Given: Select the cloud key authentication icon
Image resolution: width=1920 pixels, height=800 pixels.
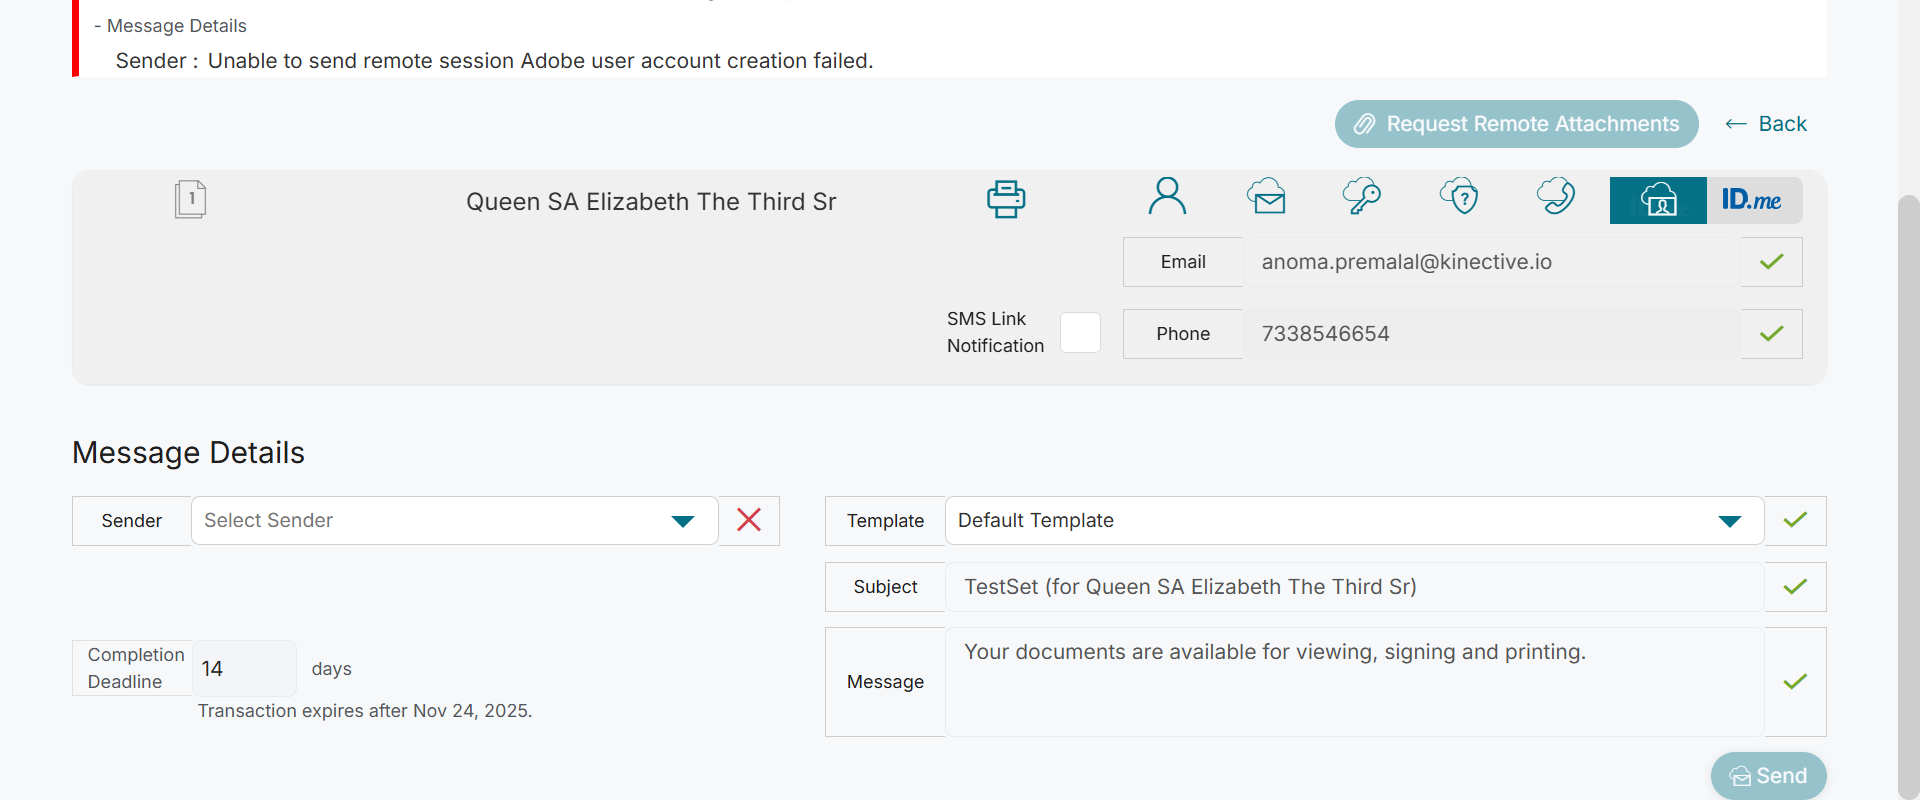Looking at the screenshot, I should tap(1362, 197).
